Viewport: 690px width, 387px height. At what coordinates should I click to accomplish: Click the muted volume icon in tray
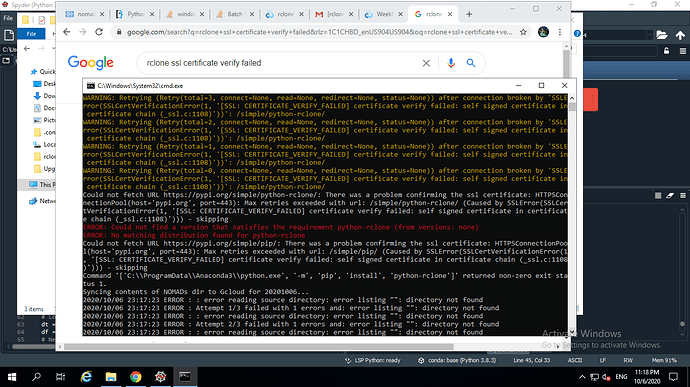[x=606, y=377]
